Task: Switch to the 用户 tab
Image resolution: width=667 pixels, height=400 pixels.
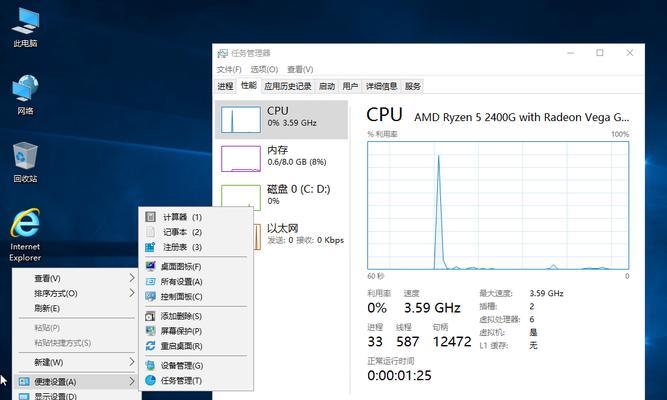Action: 350,86
